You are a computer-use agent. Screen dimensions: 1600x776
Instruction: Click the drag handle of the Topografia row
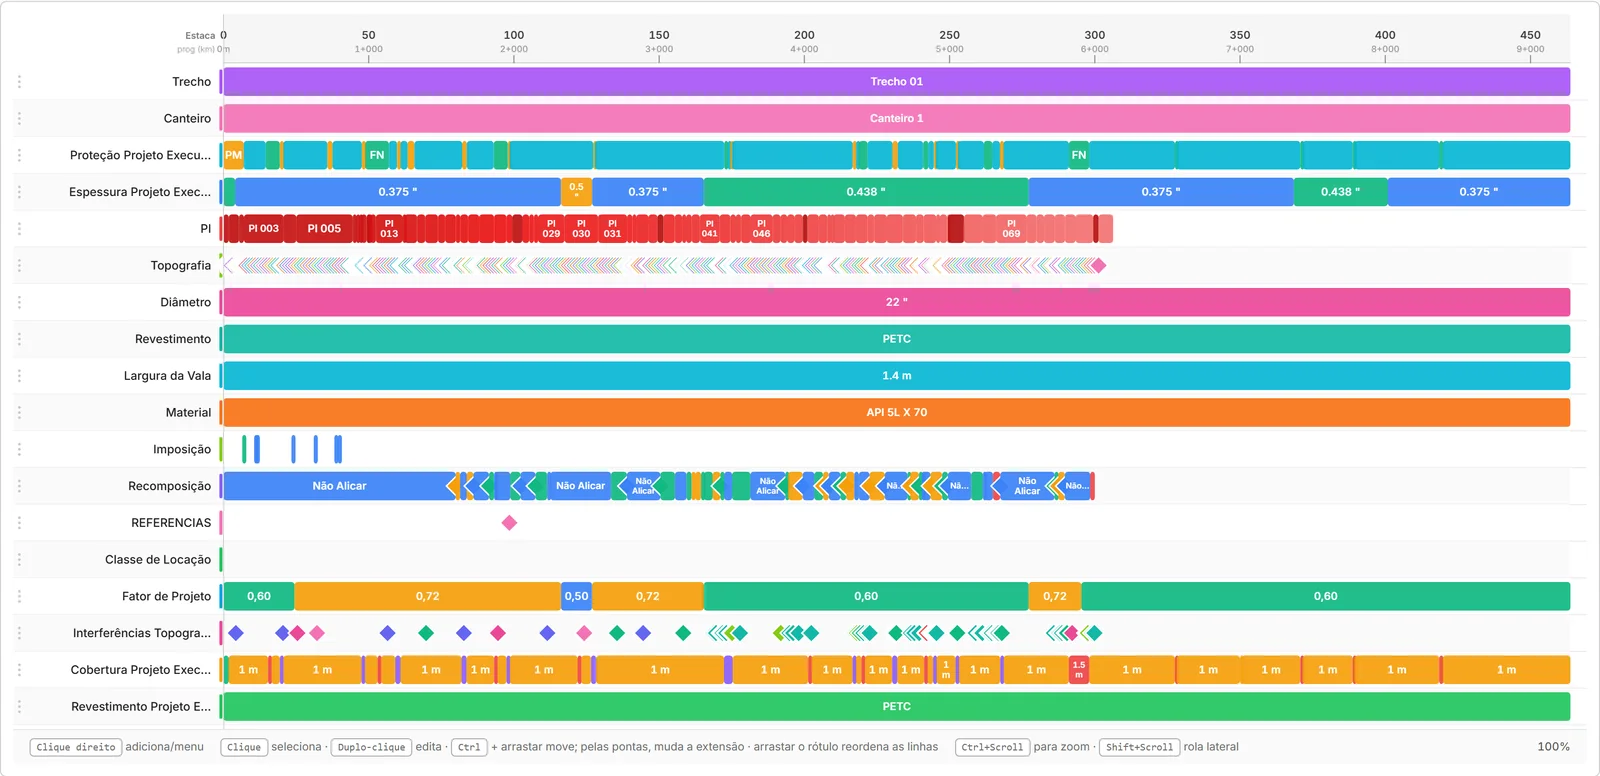tap(19, 265)
